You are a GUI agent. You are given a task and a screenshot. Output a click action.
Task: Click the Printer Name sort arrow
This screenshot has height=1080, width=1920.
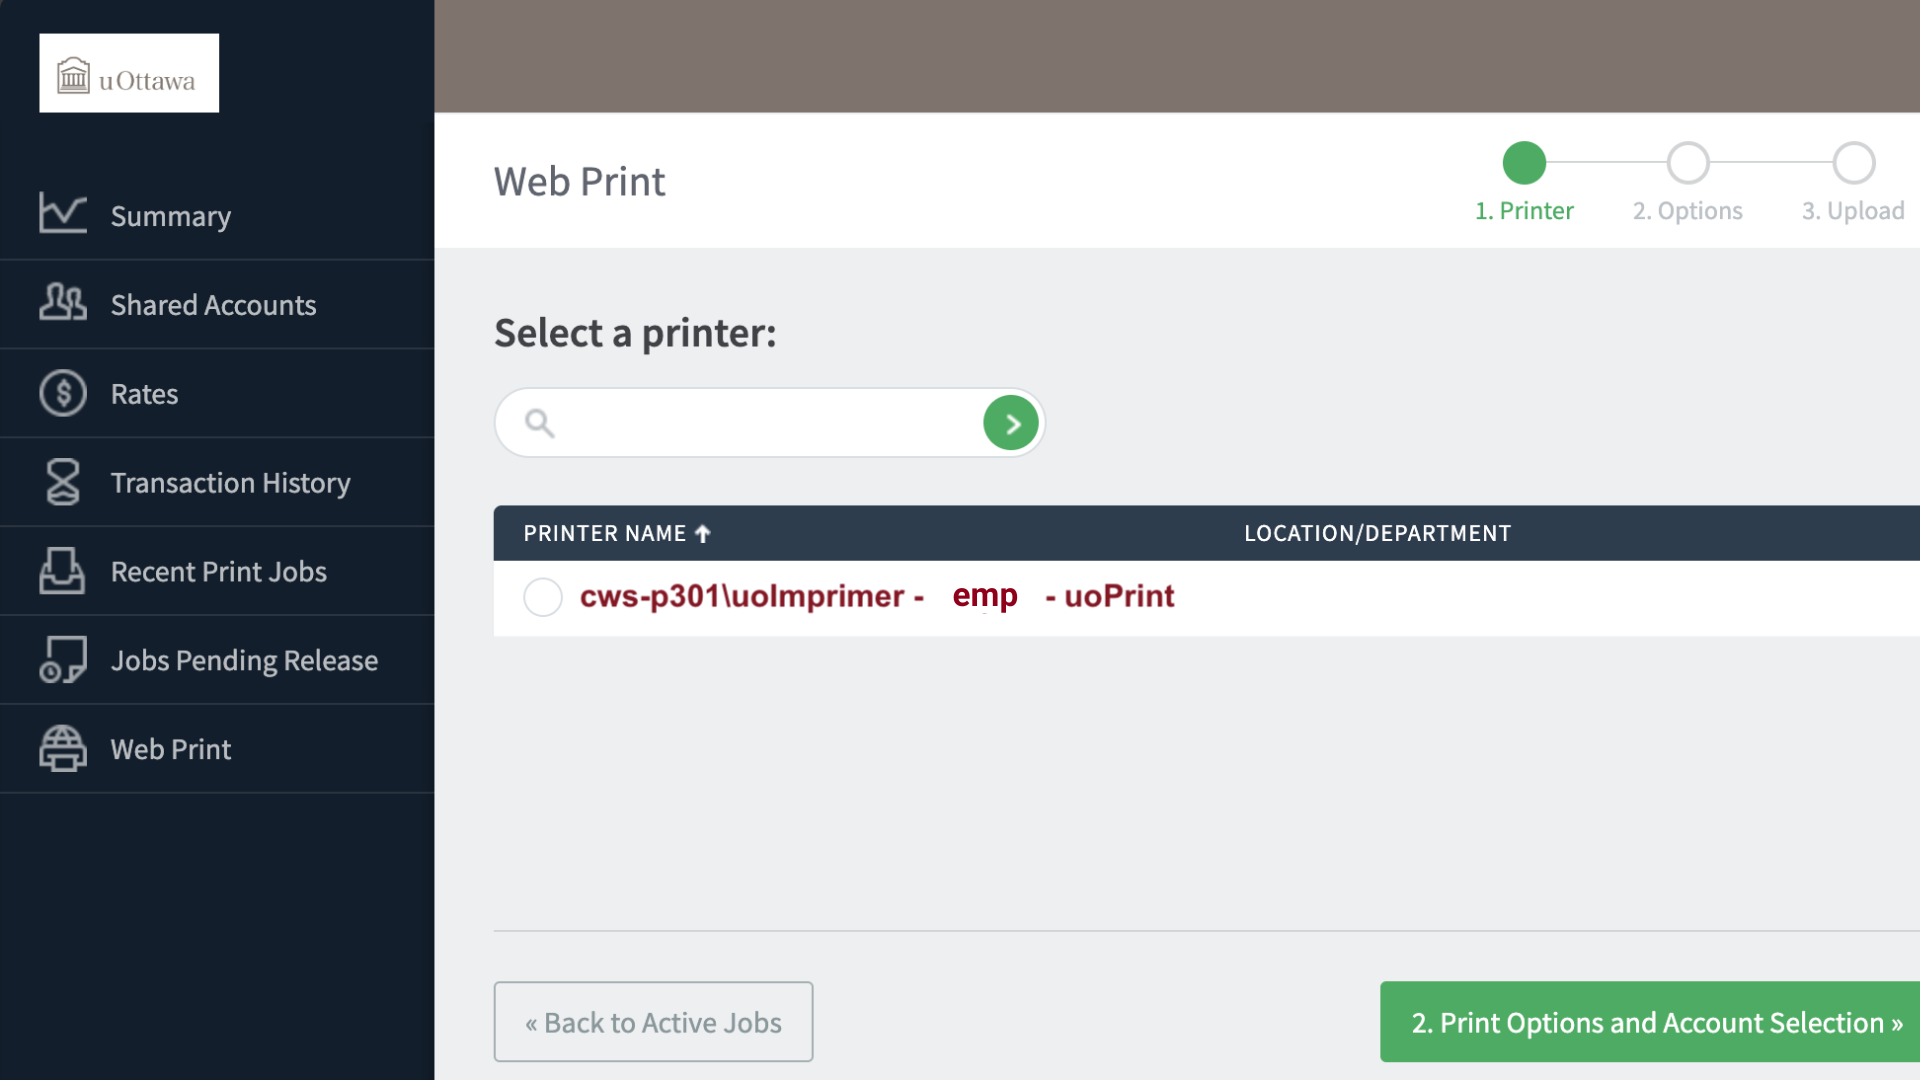click(x=703, y=534)
